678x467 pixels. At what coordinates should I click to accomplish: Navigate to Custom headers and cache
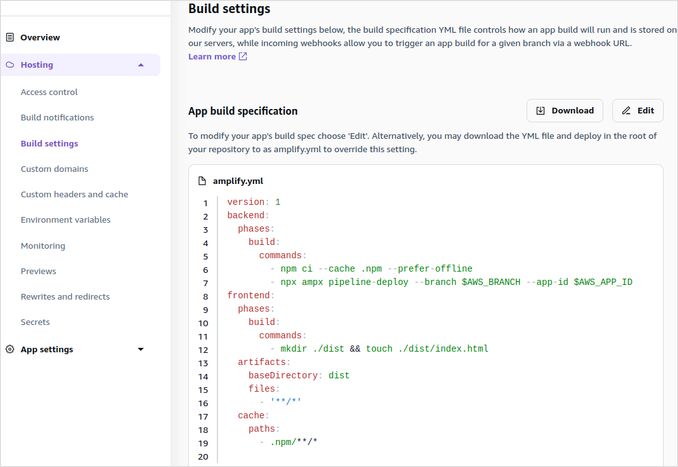[x=74, y=194]
